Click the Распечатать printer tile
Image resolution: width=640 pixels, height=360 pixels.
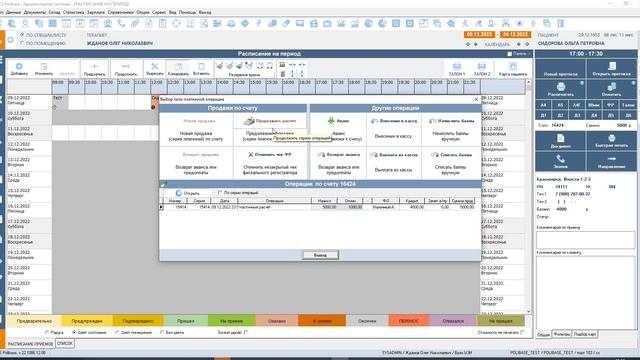[560, 89]
